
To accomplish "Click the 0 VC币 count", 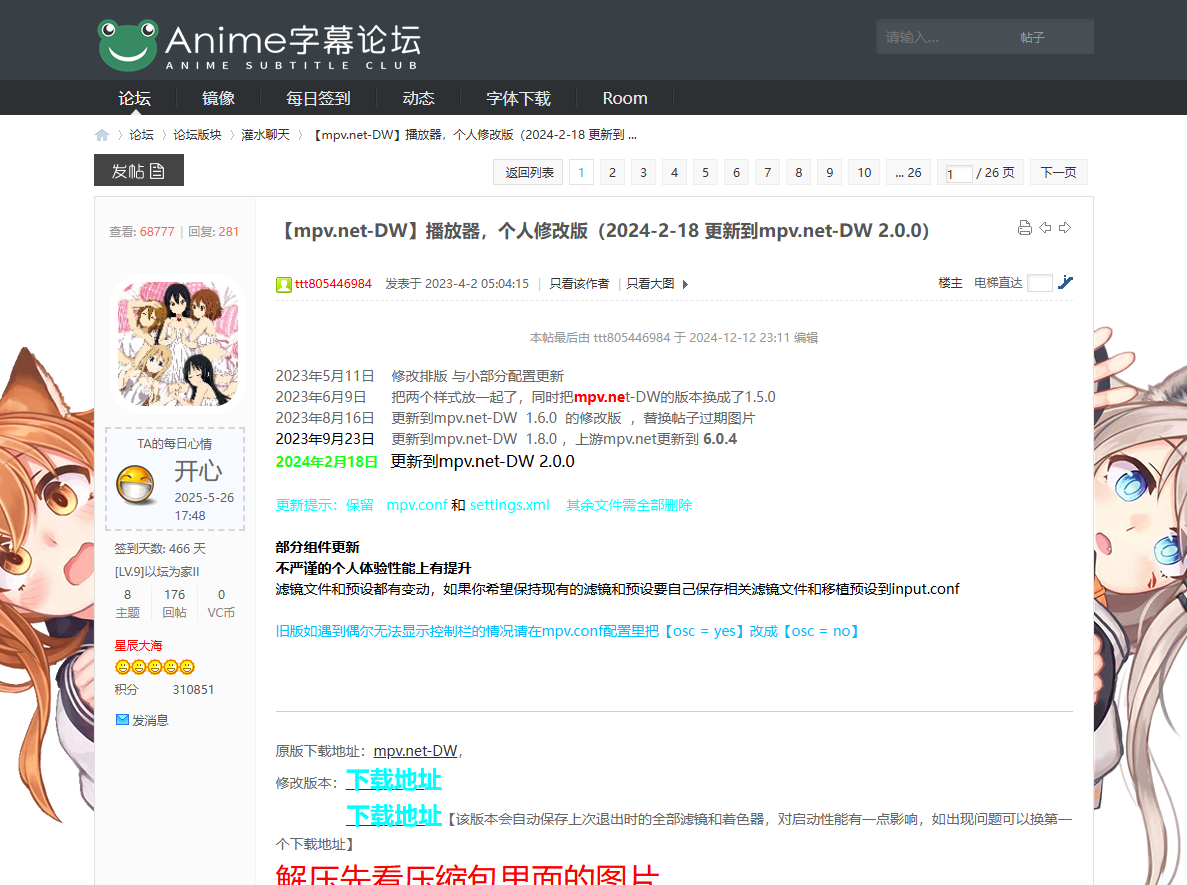I will (221, 603).
